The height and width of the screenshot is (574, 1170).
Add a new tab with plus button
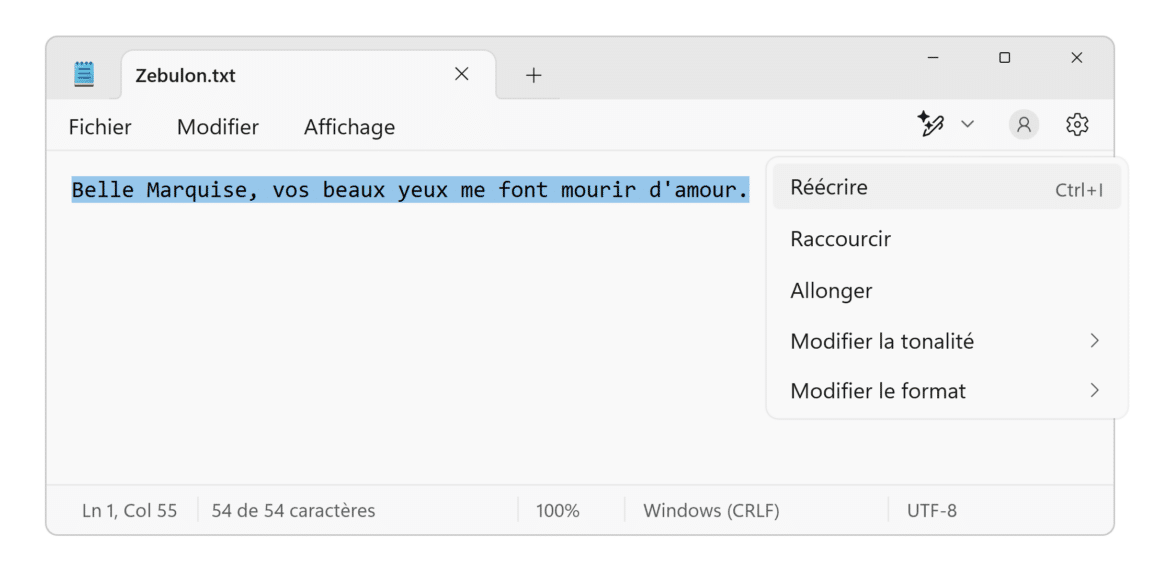(x=534, y=75)
